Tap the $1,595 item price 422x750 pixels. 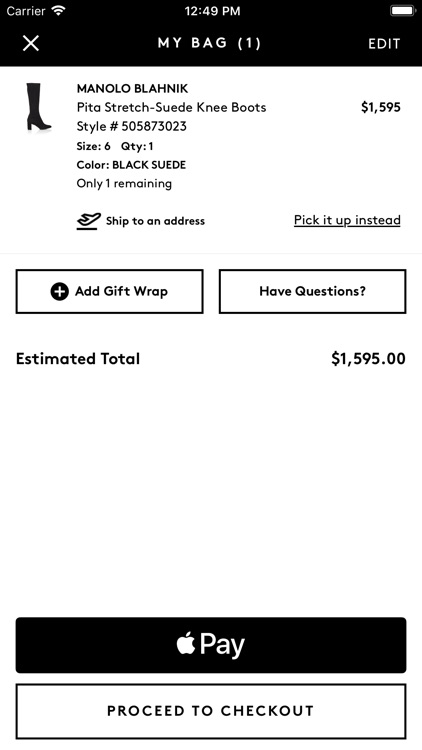click(380, 107)
